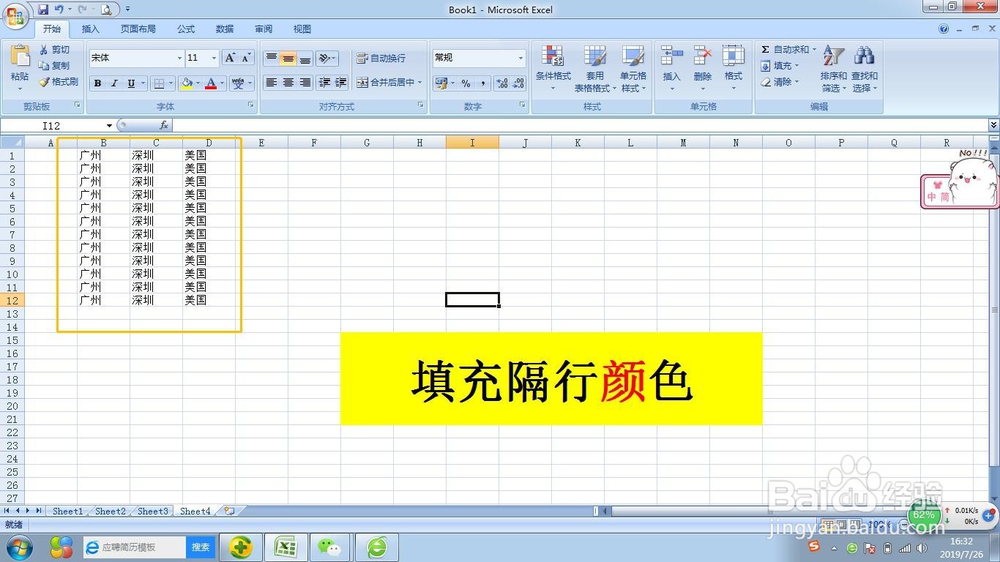
Task: Expand the font color dropdown arrow
Action: click(x=222, y=83)
